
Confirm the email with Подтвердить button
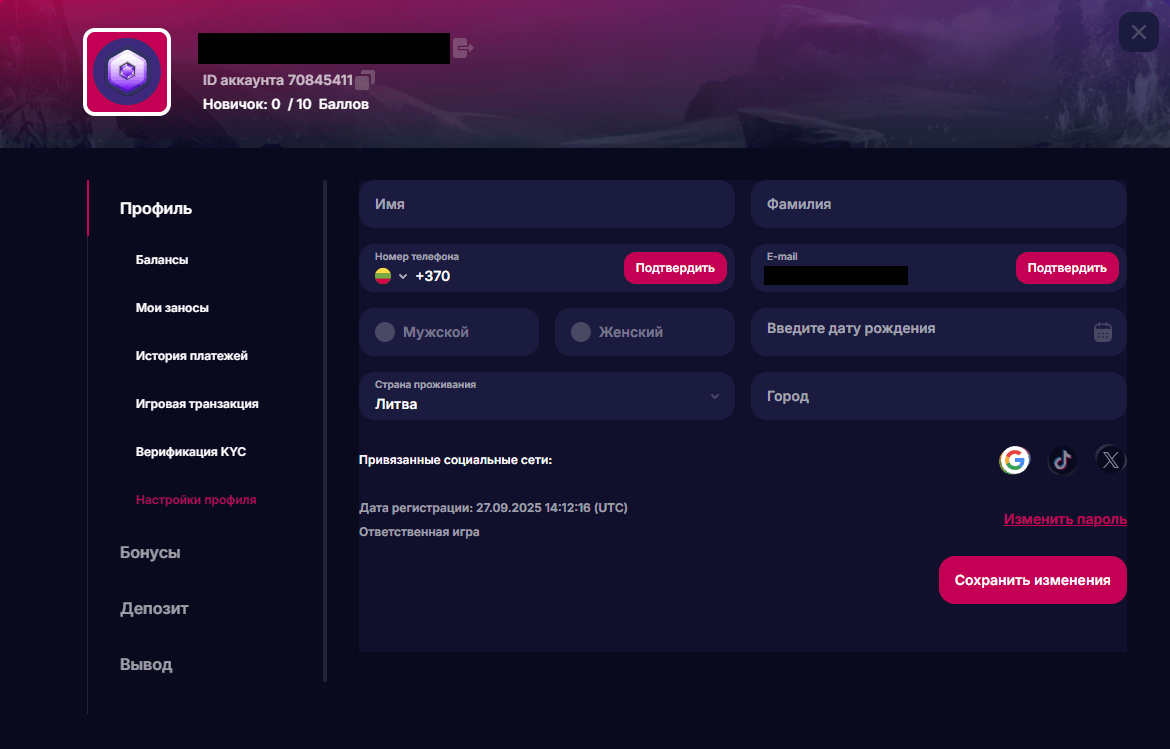pyautogui.click(x=1067, y=267)
